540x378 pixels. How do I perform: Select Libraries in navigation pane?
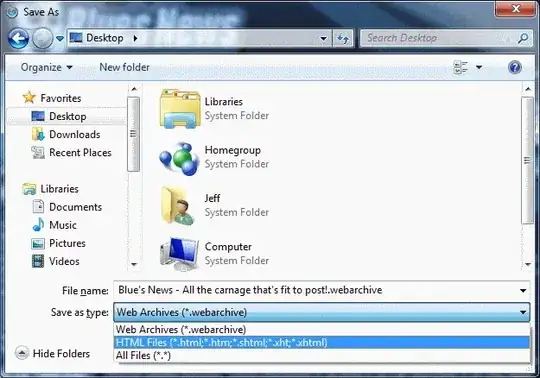(59, 189)
